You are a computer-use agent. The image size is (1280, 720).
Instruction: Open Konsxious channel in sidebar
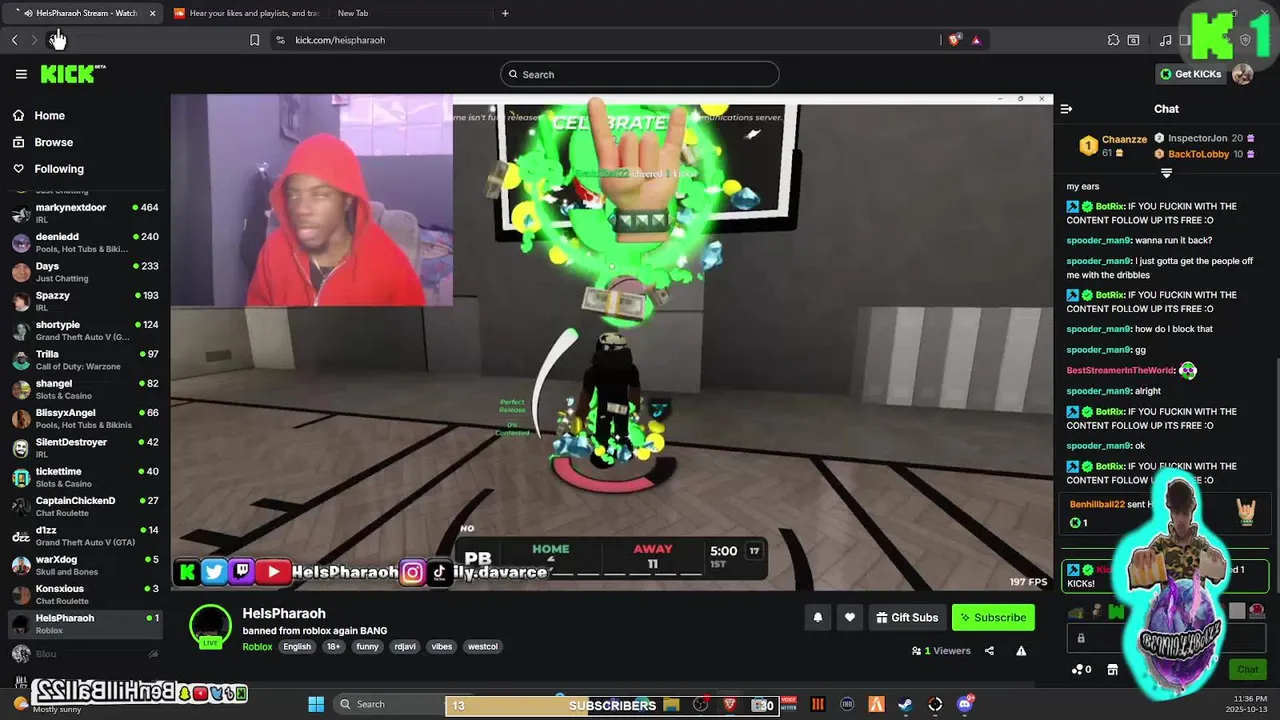click(x=85, y=594)
